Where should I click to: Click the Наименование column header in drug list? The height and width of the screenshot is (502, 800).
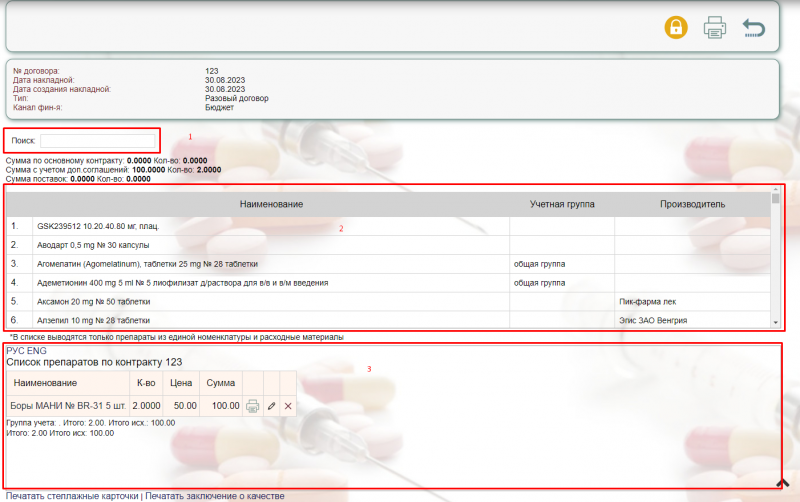point(271,204)
